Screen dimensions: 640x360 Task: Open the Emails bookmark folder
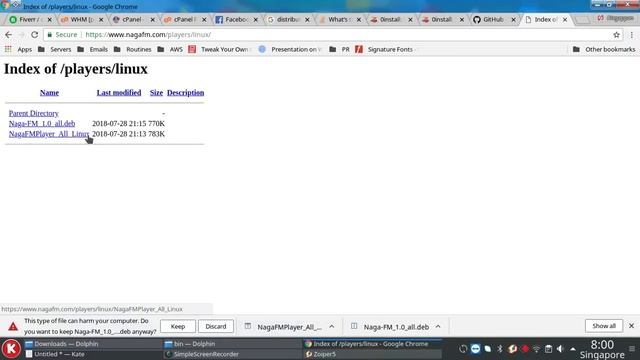tap(93, 49)
